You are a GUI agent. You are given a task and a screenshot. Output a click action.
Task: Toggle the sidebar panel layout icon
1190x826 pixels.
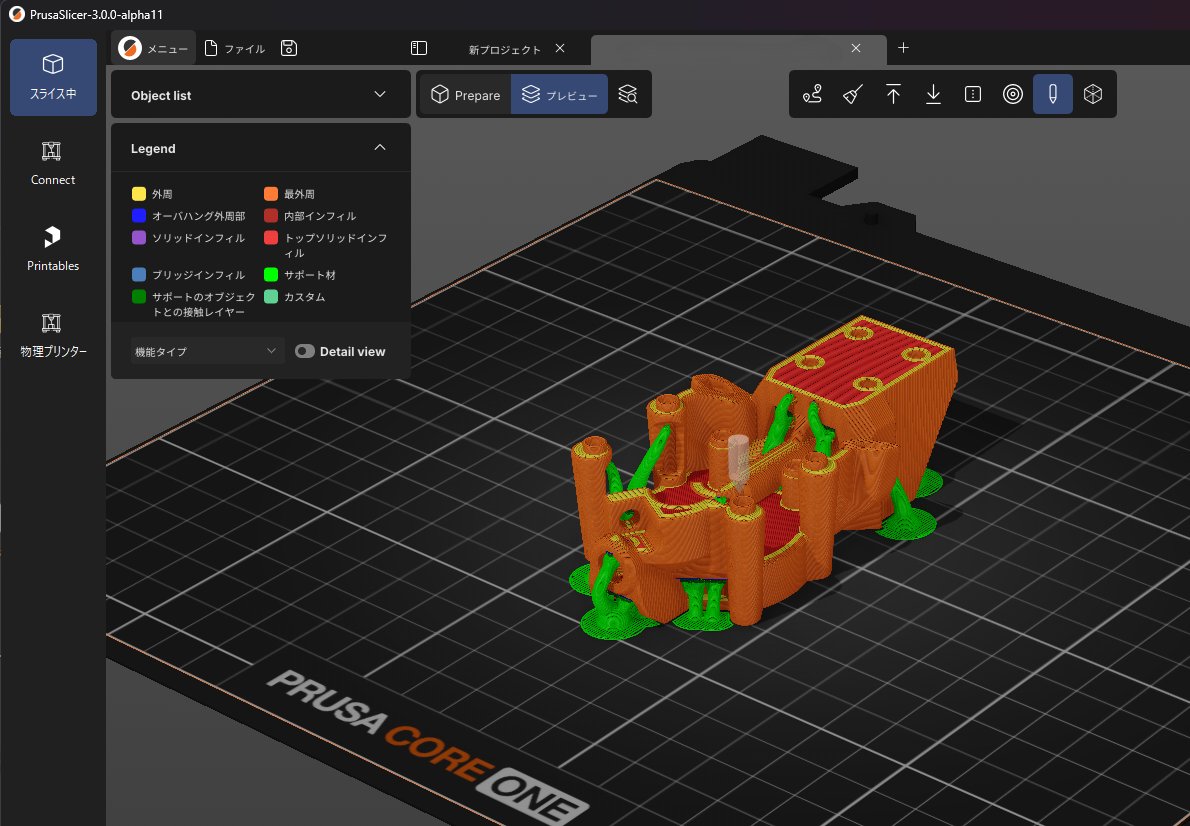coord(419,49)
